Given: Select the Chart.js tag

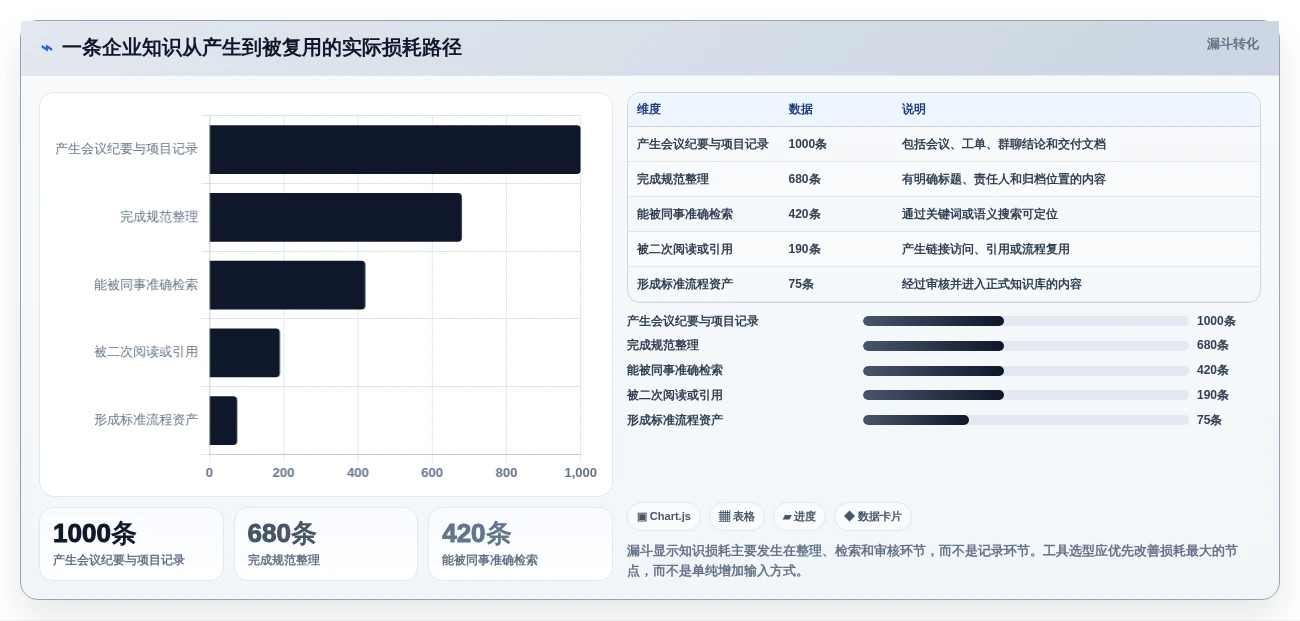Looking at the screenshot, I should pos(664,516).
